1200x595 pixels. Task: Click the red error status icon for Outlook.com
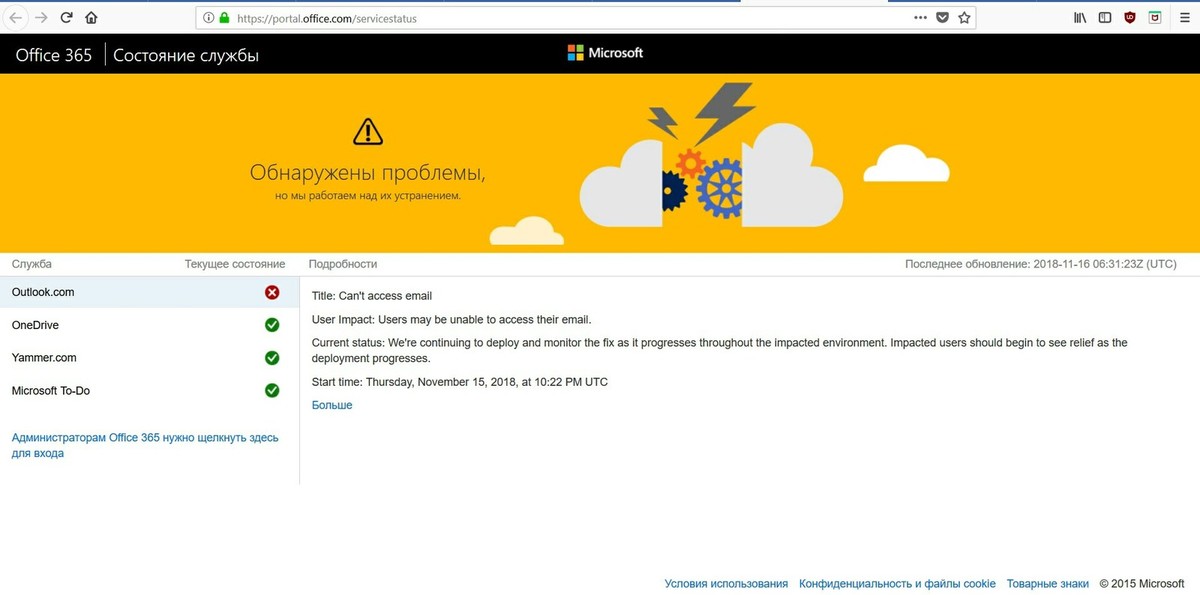(x=271, y=292)
